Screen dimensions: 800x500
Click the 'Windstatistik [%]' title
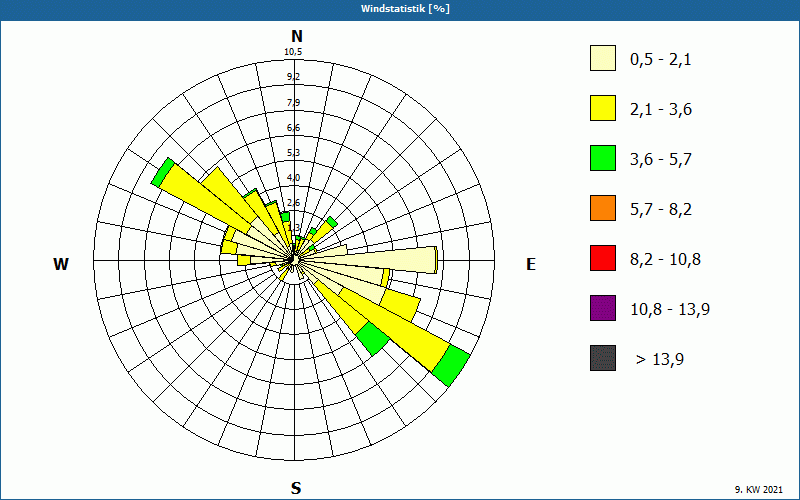pyautogui.click(x=405, y=9)
